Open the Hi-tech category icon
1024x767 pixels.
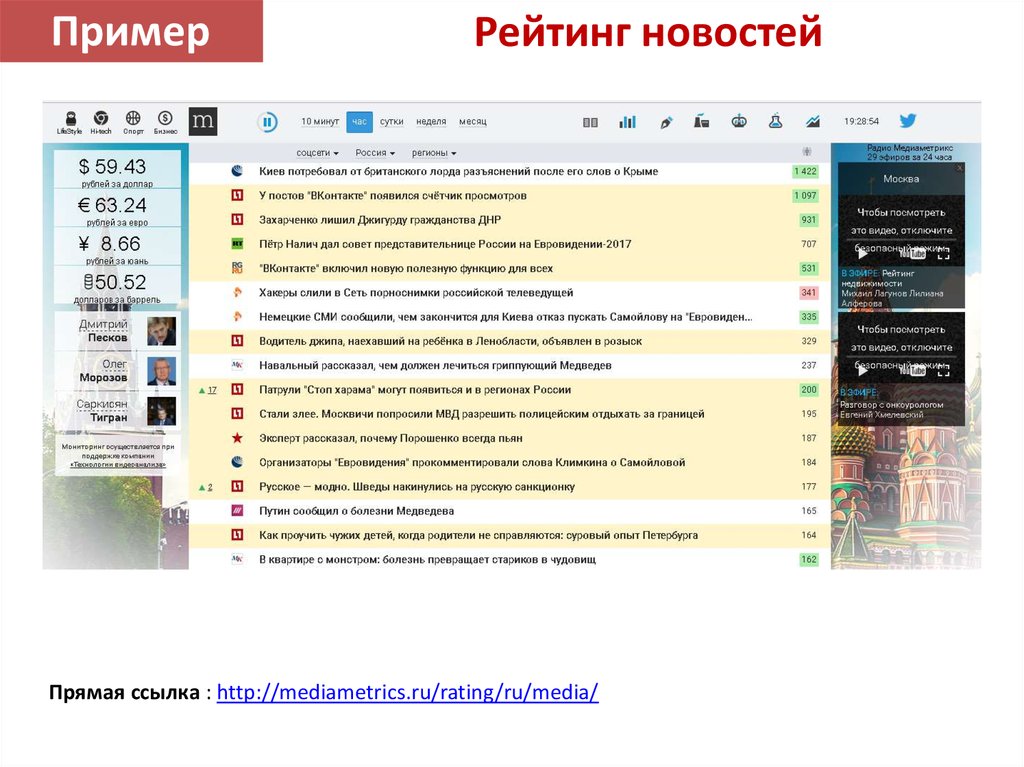click(101, 120)
